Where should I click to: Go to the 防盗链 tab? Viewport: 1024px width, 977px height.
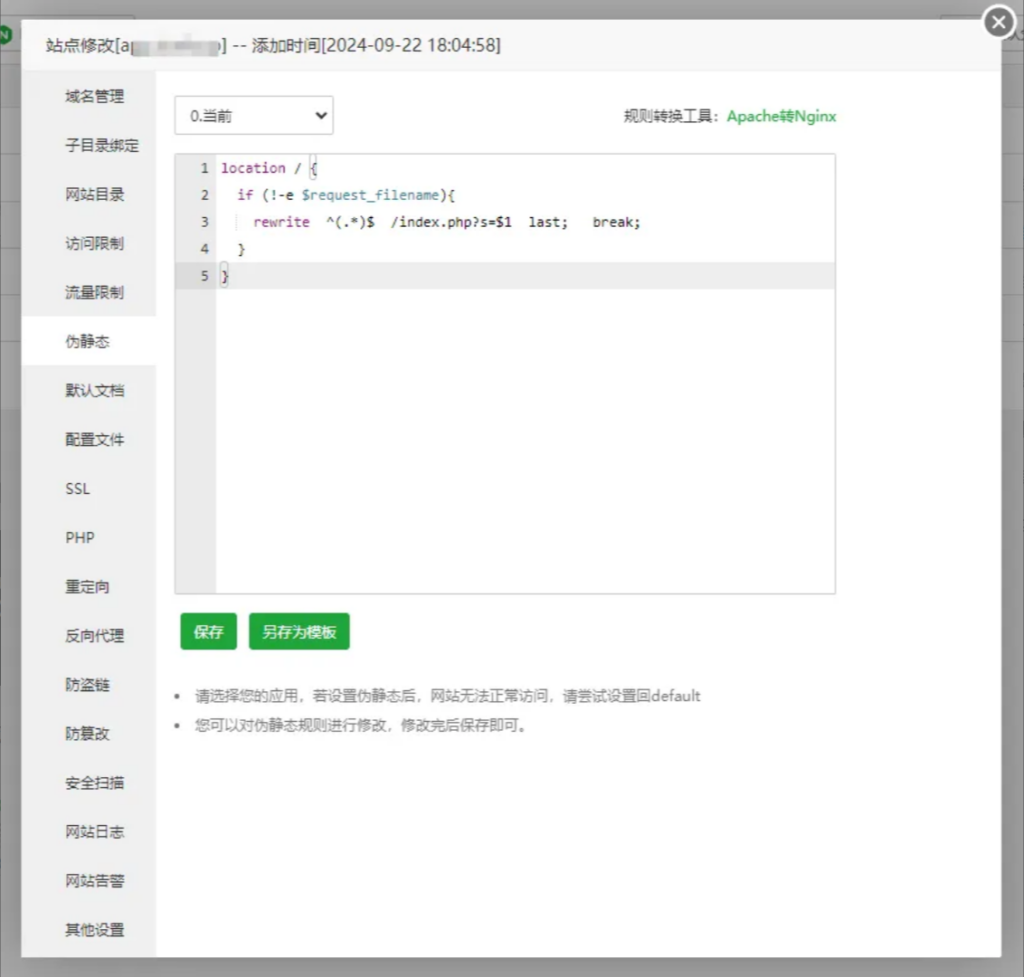pos(89,684)
